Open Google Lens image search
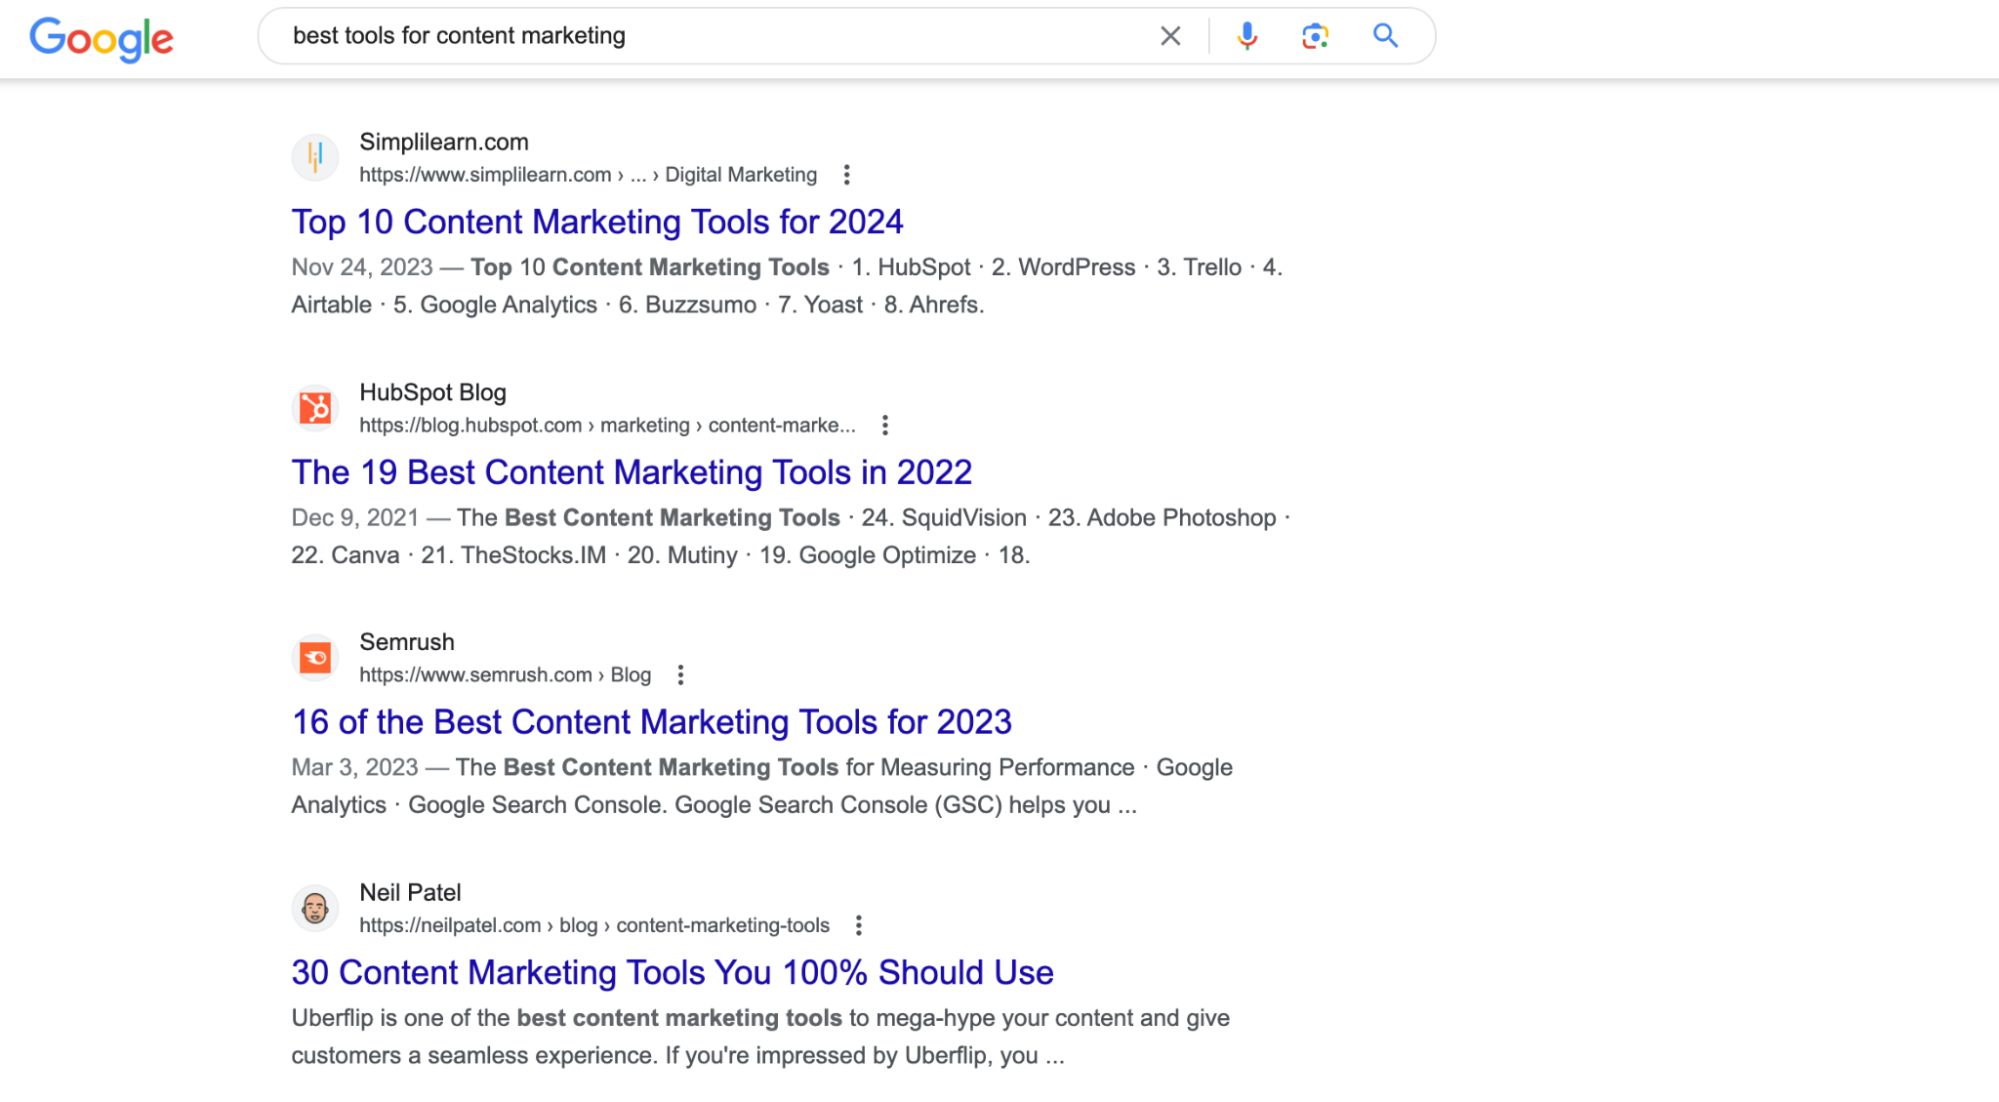 point(1315,36)
